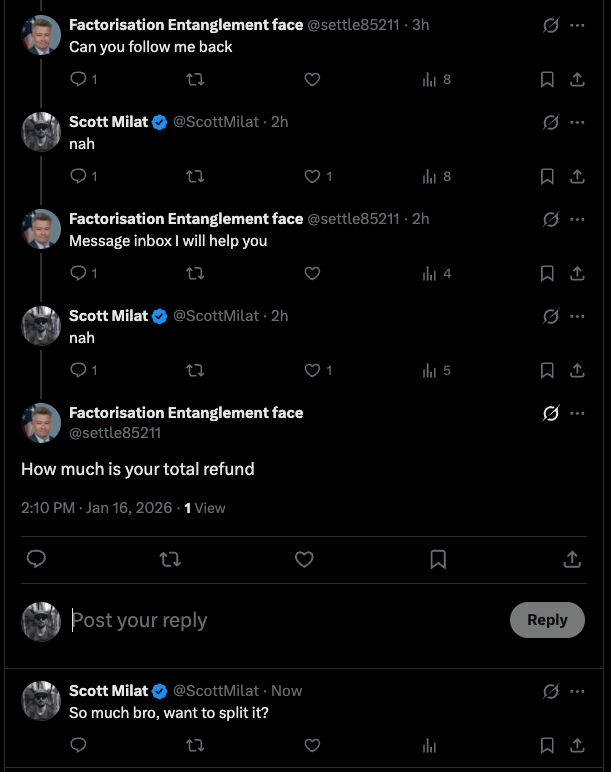Open Scott Milat's profile from the newest reply
This screenshot has height=772, width=611.
point(108,691)
